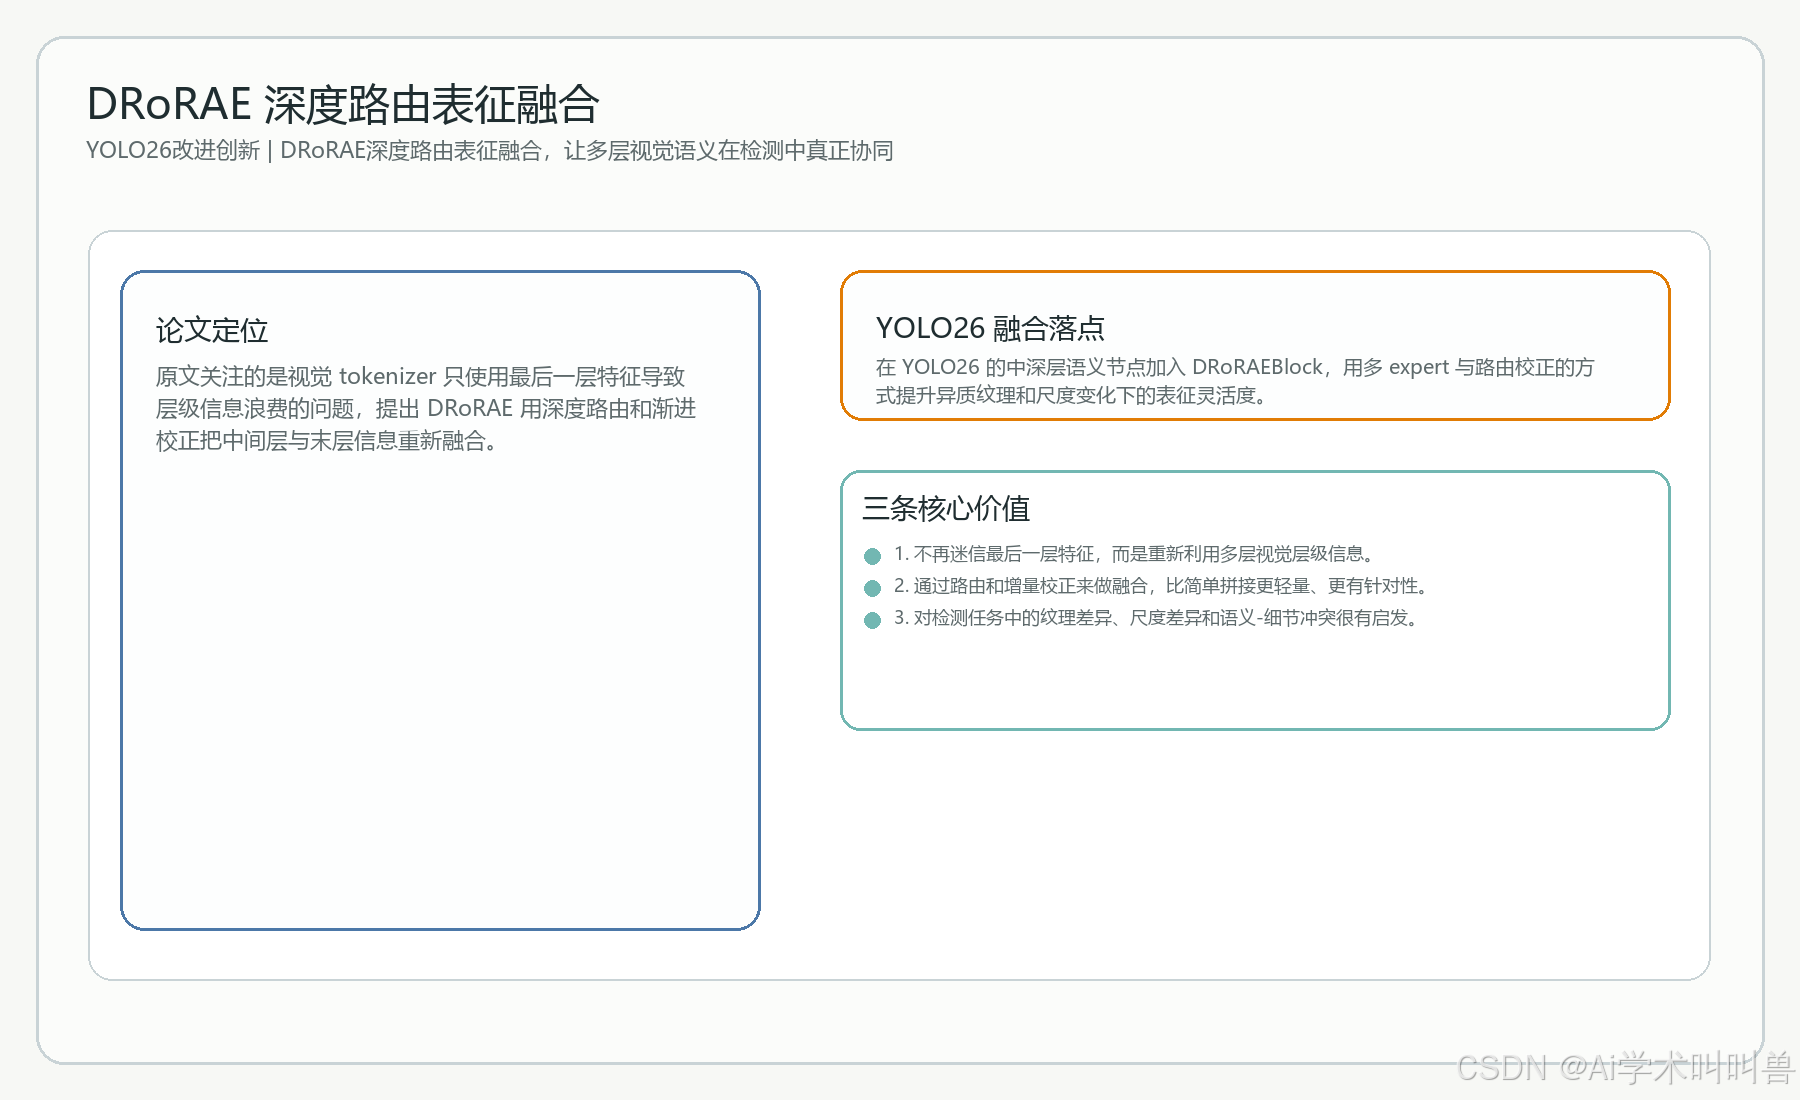
Task: Click the subtitle starting with "YOLO26改进创新"
Action: [x=490, y=151]
